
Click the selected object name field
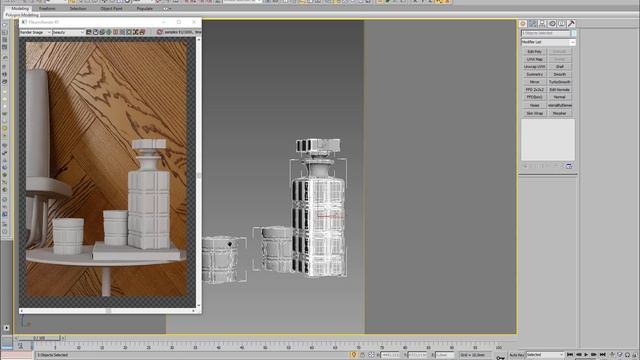coord(545,33)
